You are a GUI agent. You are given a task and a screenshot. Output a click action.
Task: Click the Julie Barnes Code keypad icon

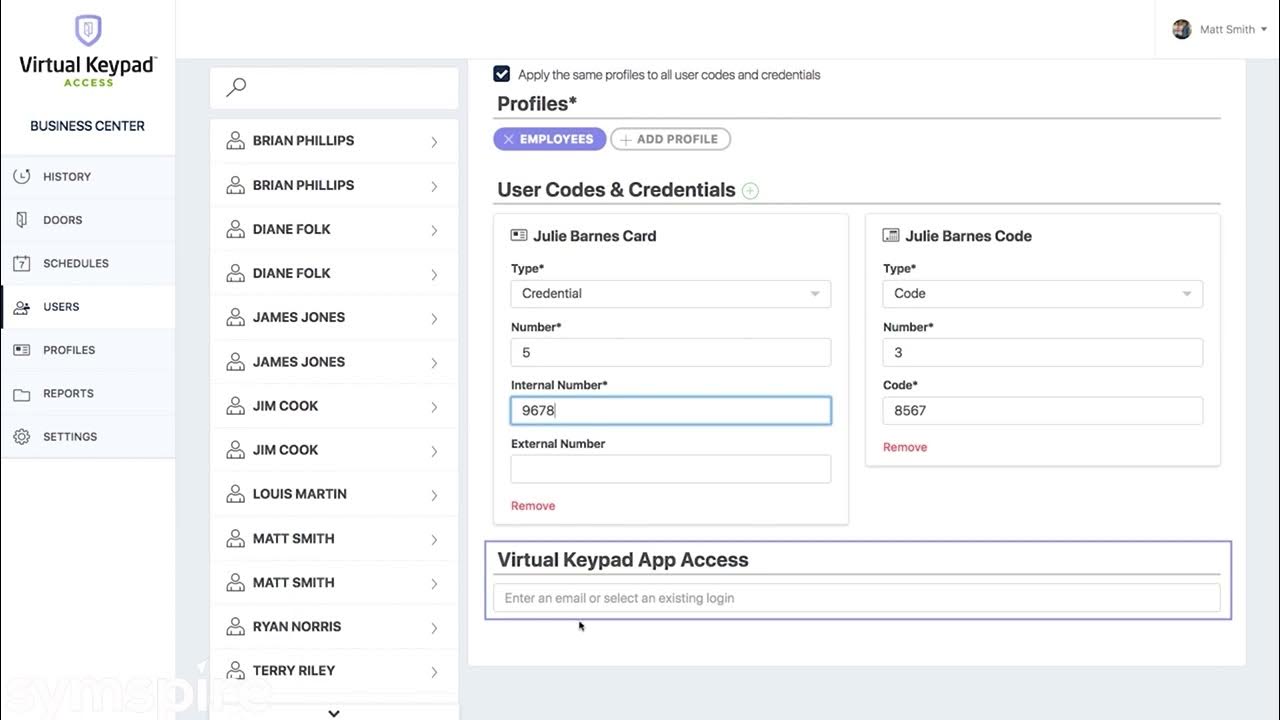coord(891,236)
